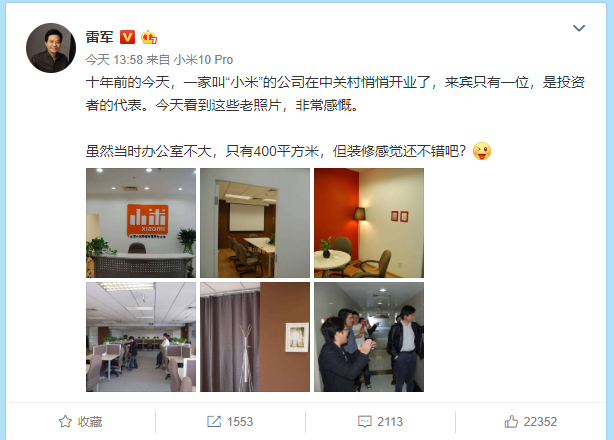Click the repost share icon
Viewport: 614px width, 440px height.
point(214,422)
